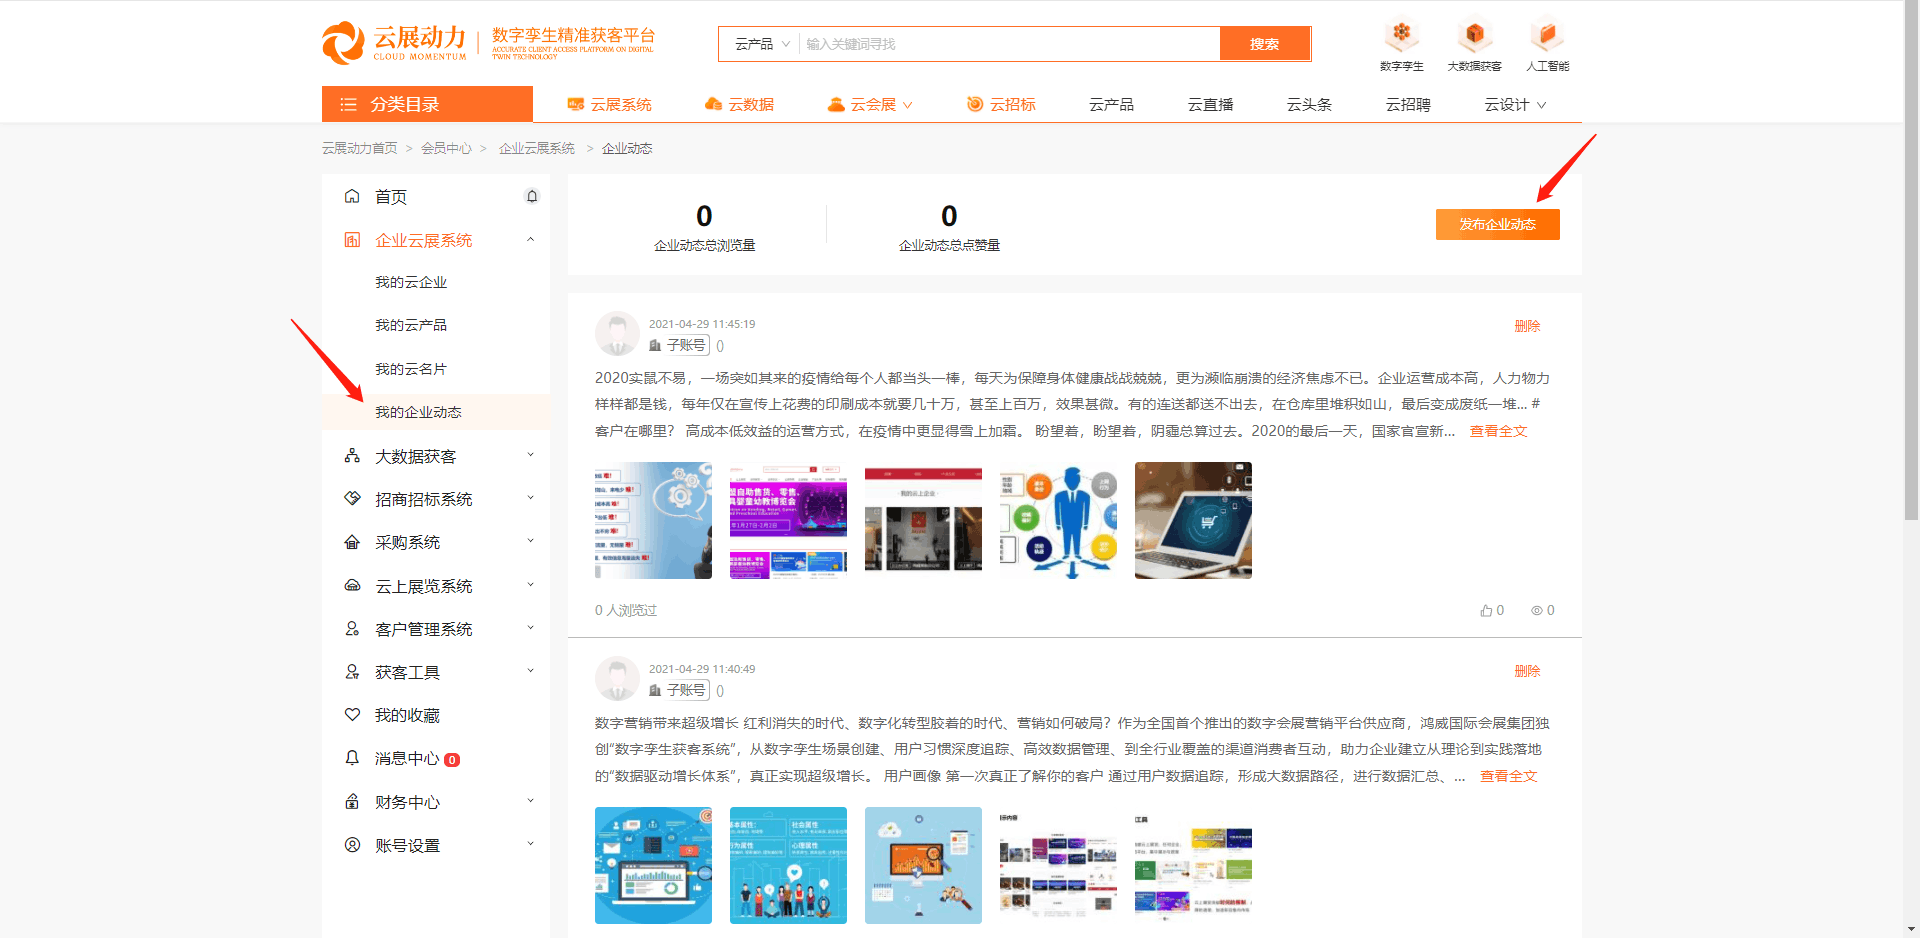Collapse the 企业云展系统 sidebar section
Image resolution: width=1920 pixels, height=938 pixels.
[x=530, y=239]
